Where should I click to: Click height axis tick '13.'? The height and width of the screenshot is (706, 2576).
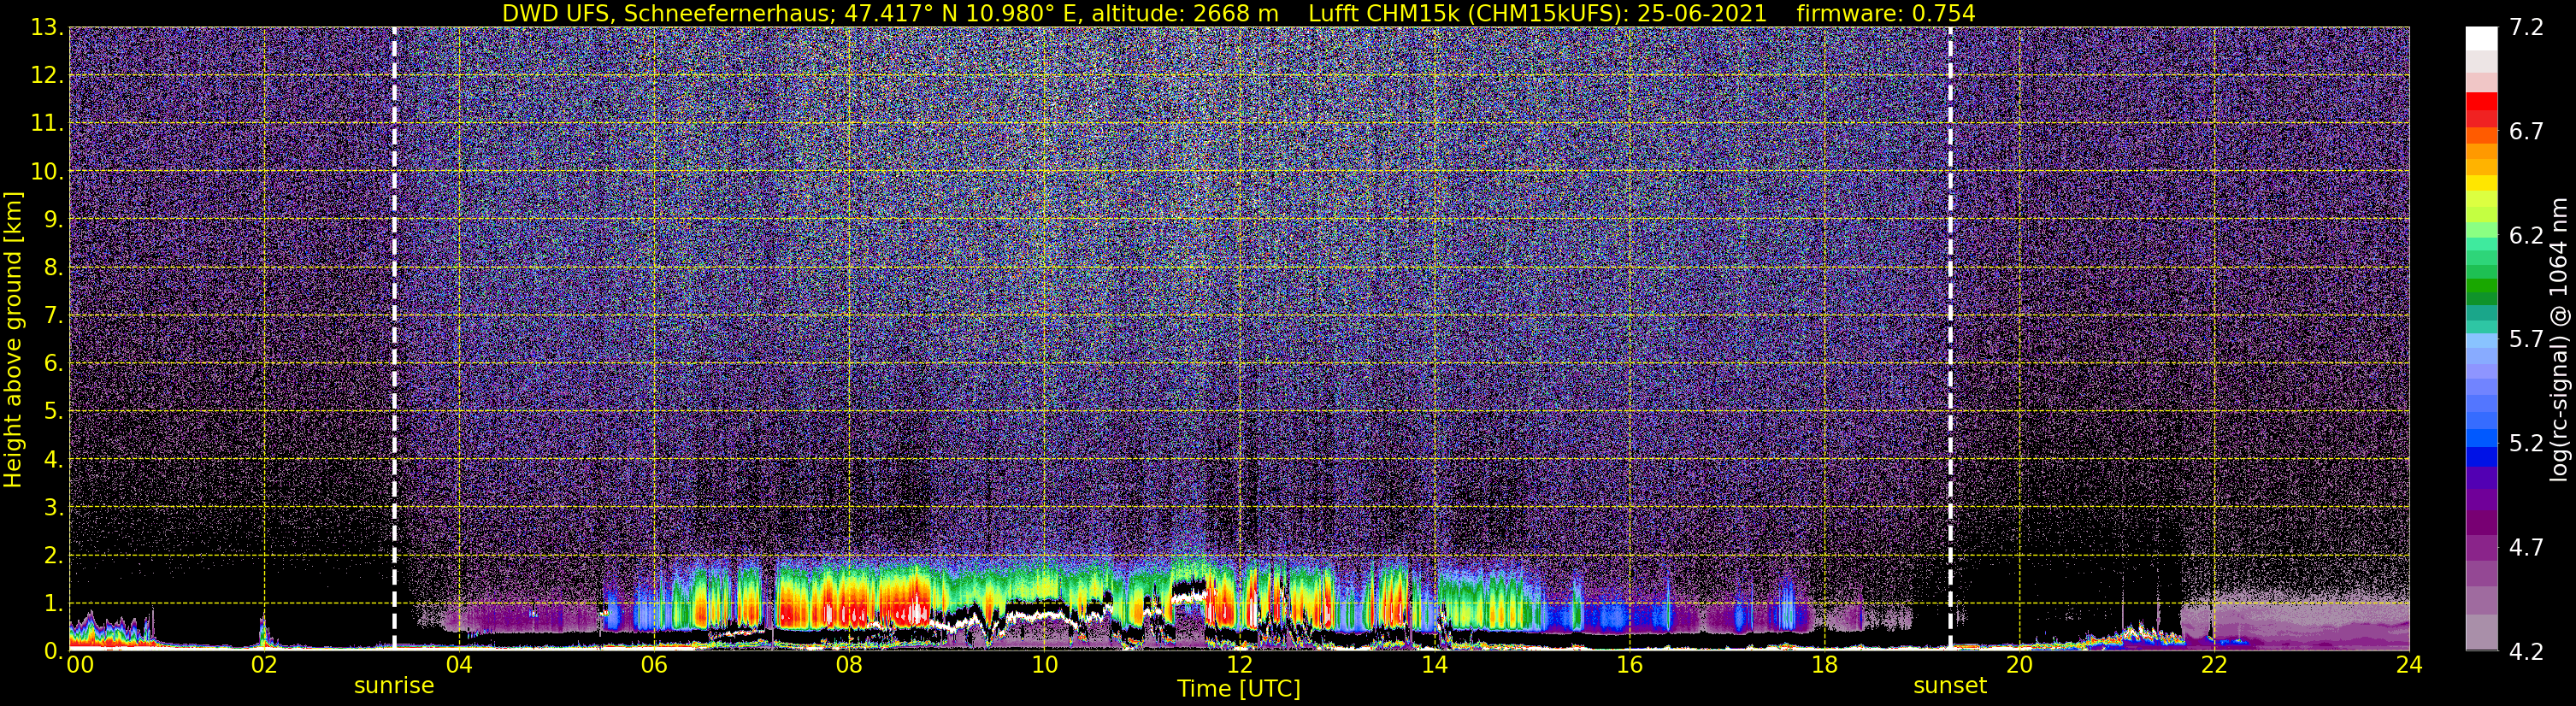pyautogui.click(x=47, y=28)
